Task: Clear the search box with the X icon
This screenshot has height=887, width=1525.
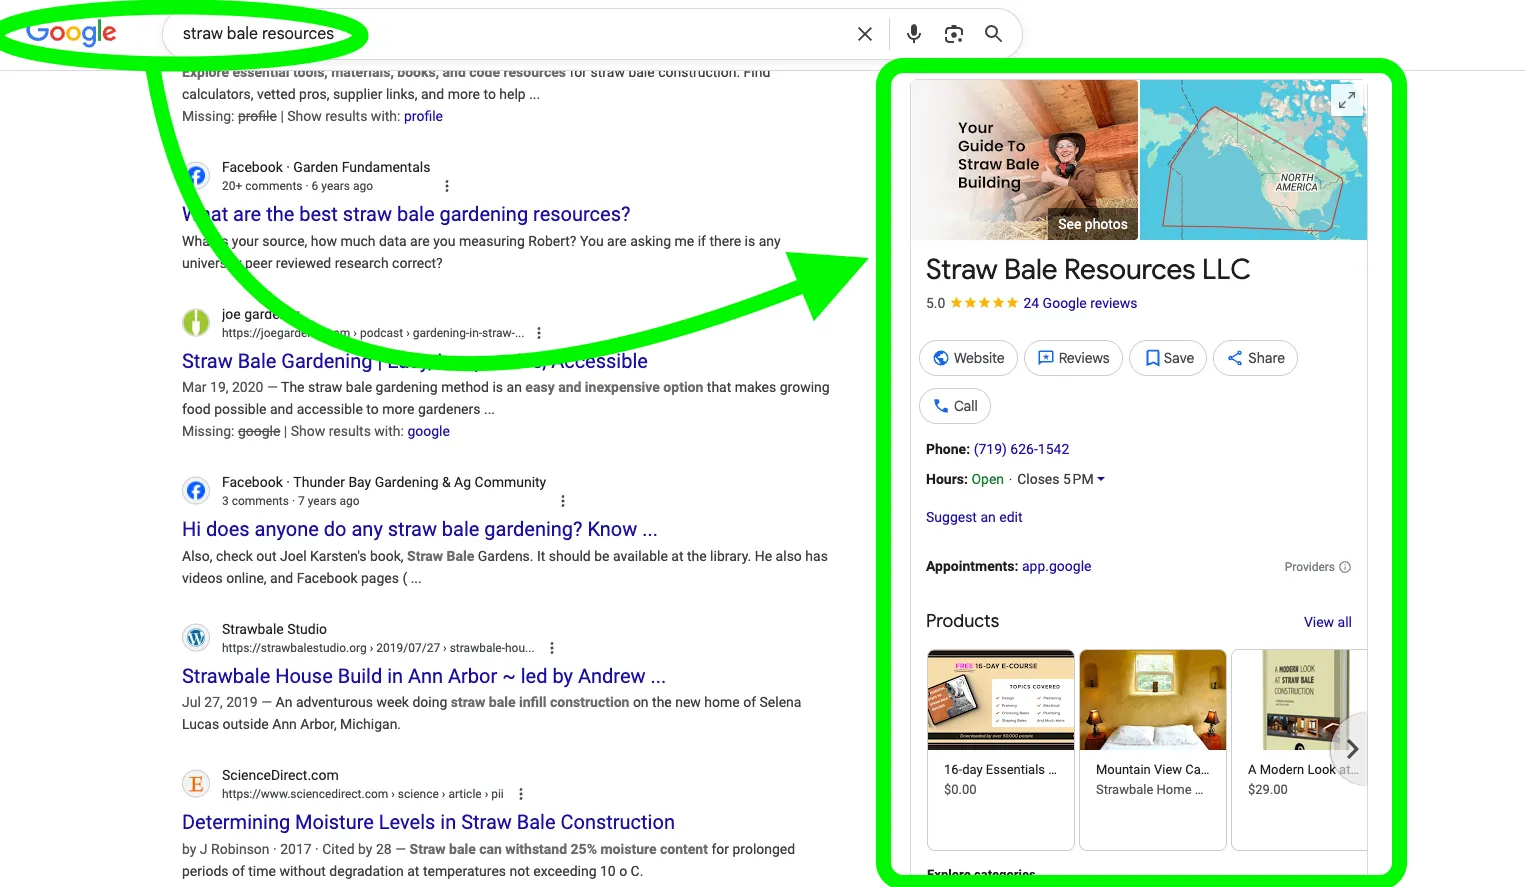Action: click(865, 34)
